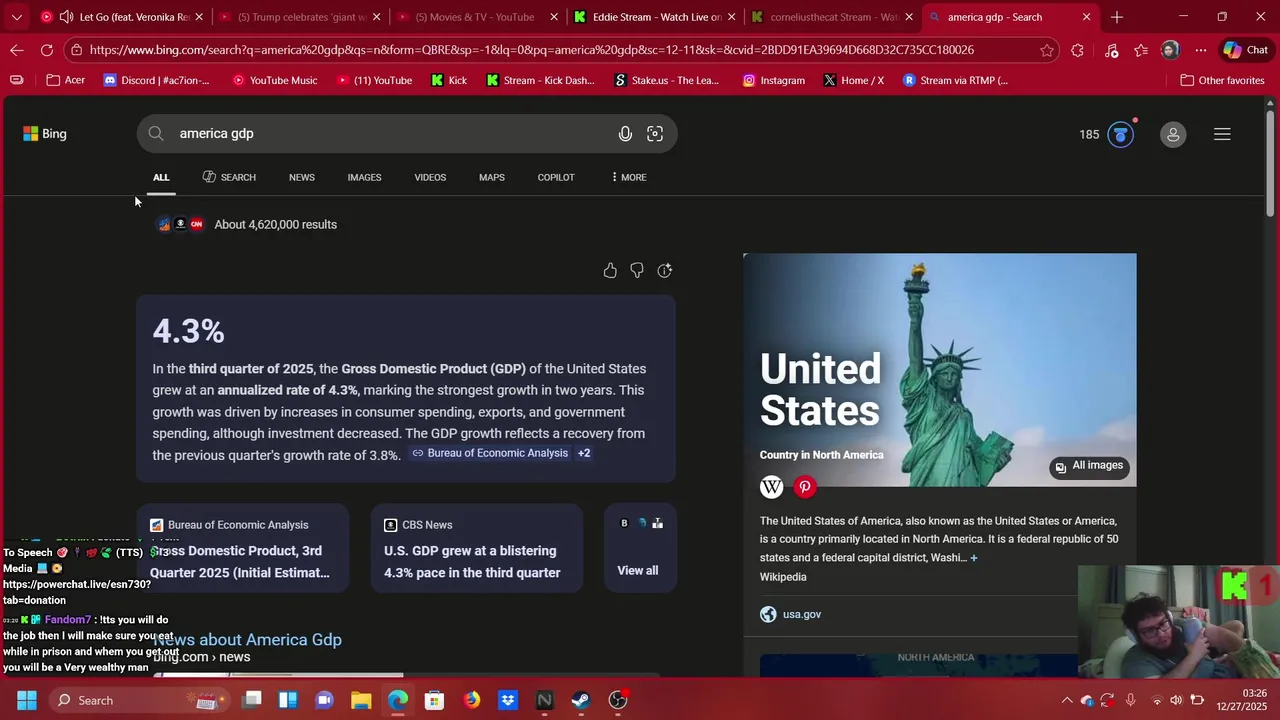Open the Bing Rewards points medal icon

tap(1121, 134)
